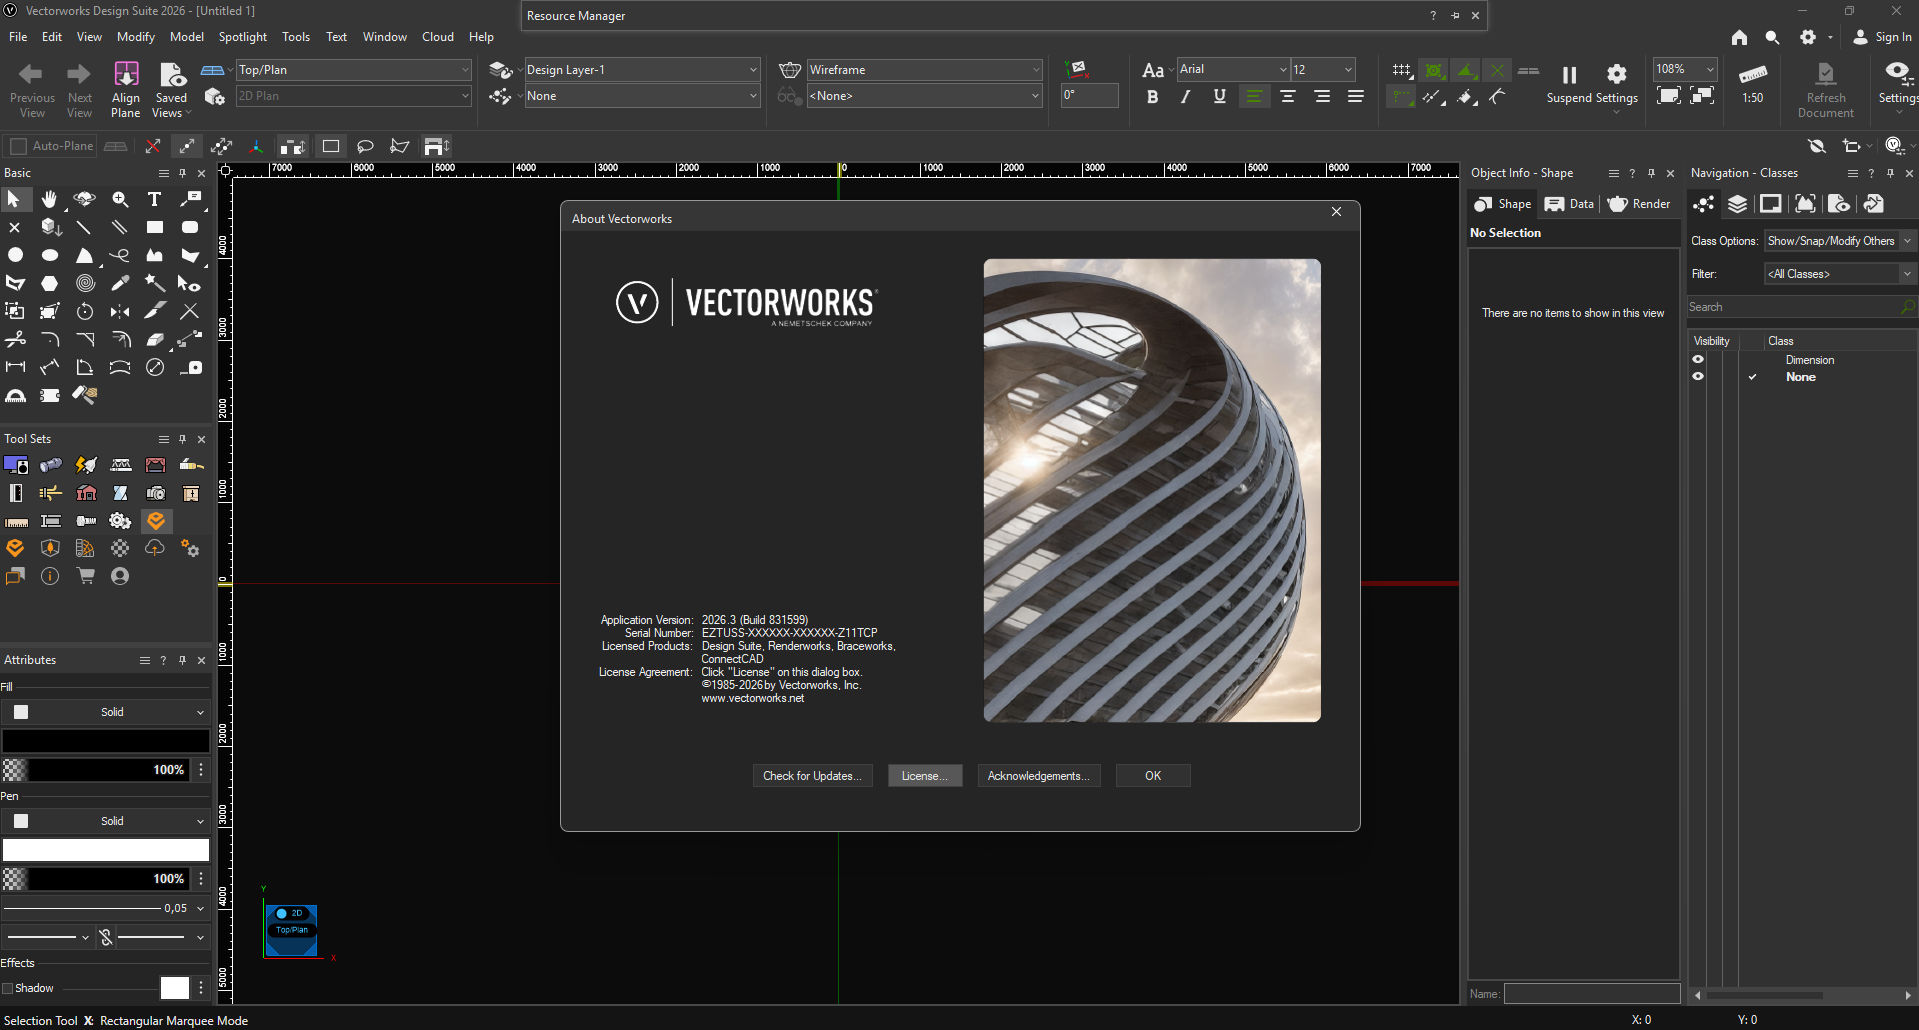Image resolution: width=1919 pixels, height=1030 pixels.
Task: Open the Wireframe render mode dropdown
Action: [925, 70]
